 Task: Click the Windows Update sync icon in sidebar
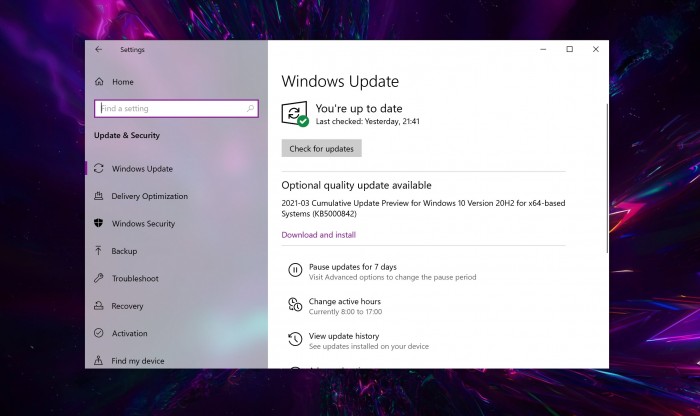pyautogui.click(x=99, y=169)
